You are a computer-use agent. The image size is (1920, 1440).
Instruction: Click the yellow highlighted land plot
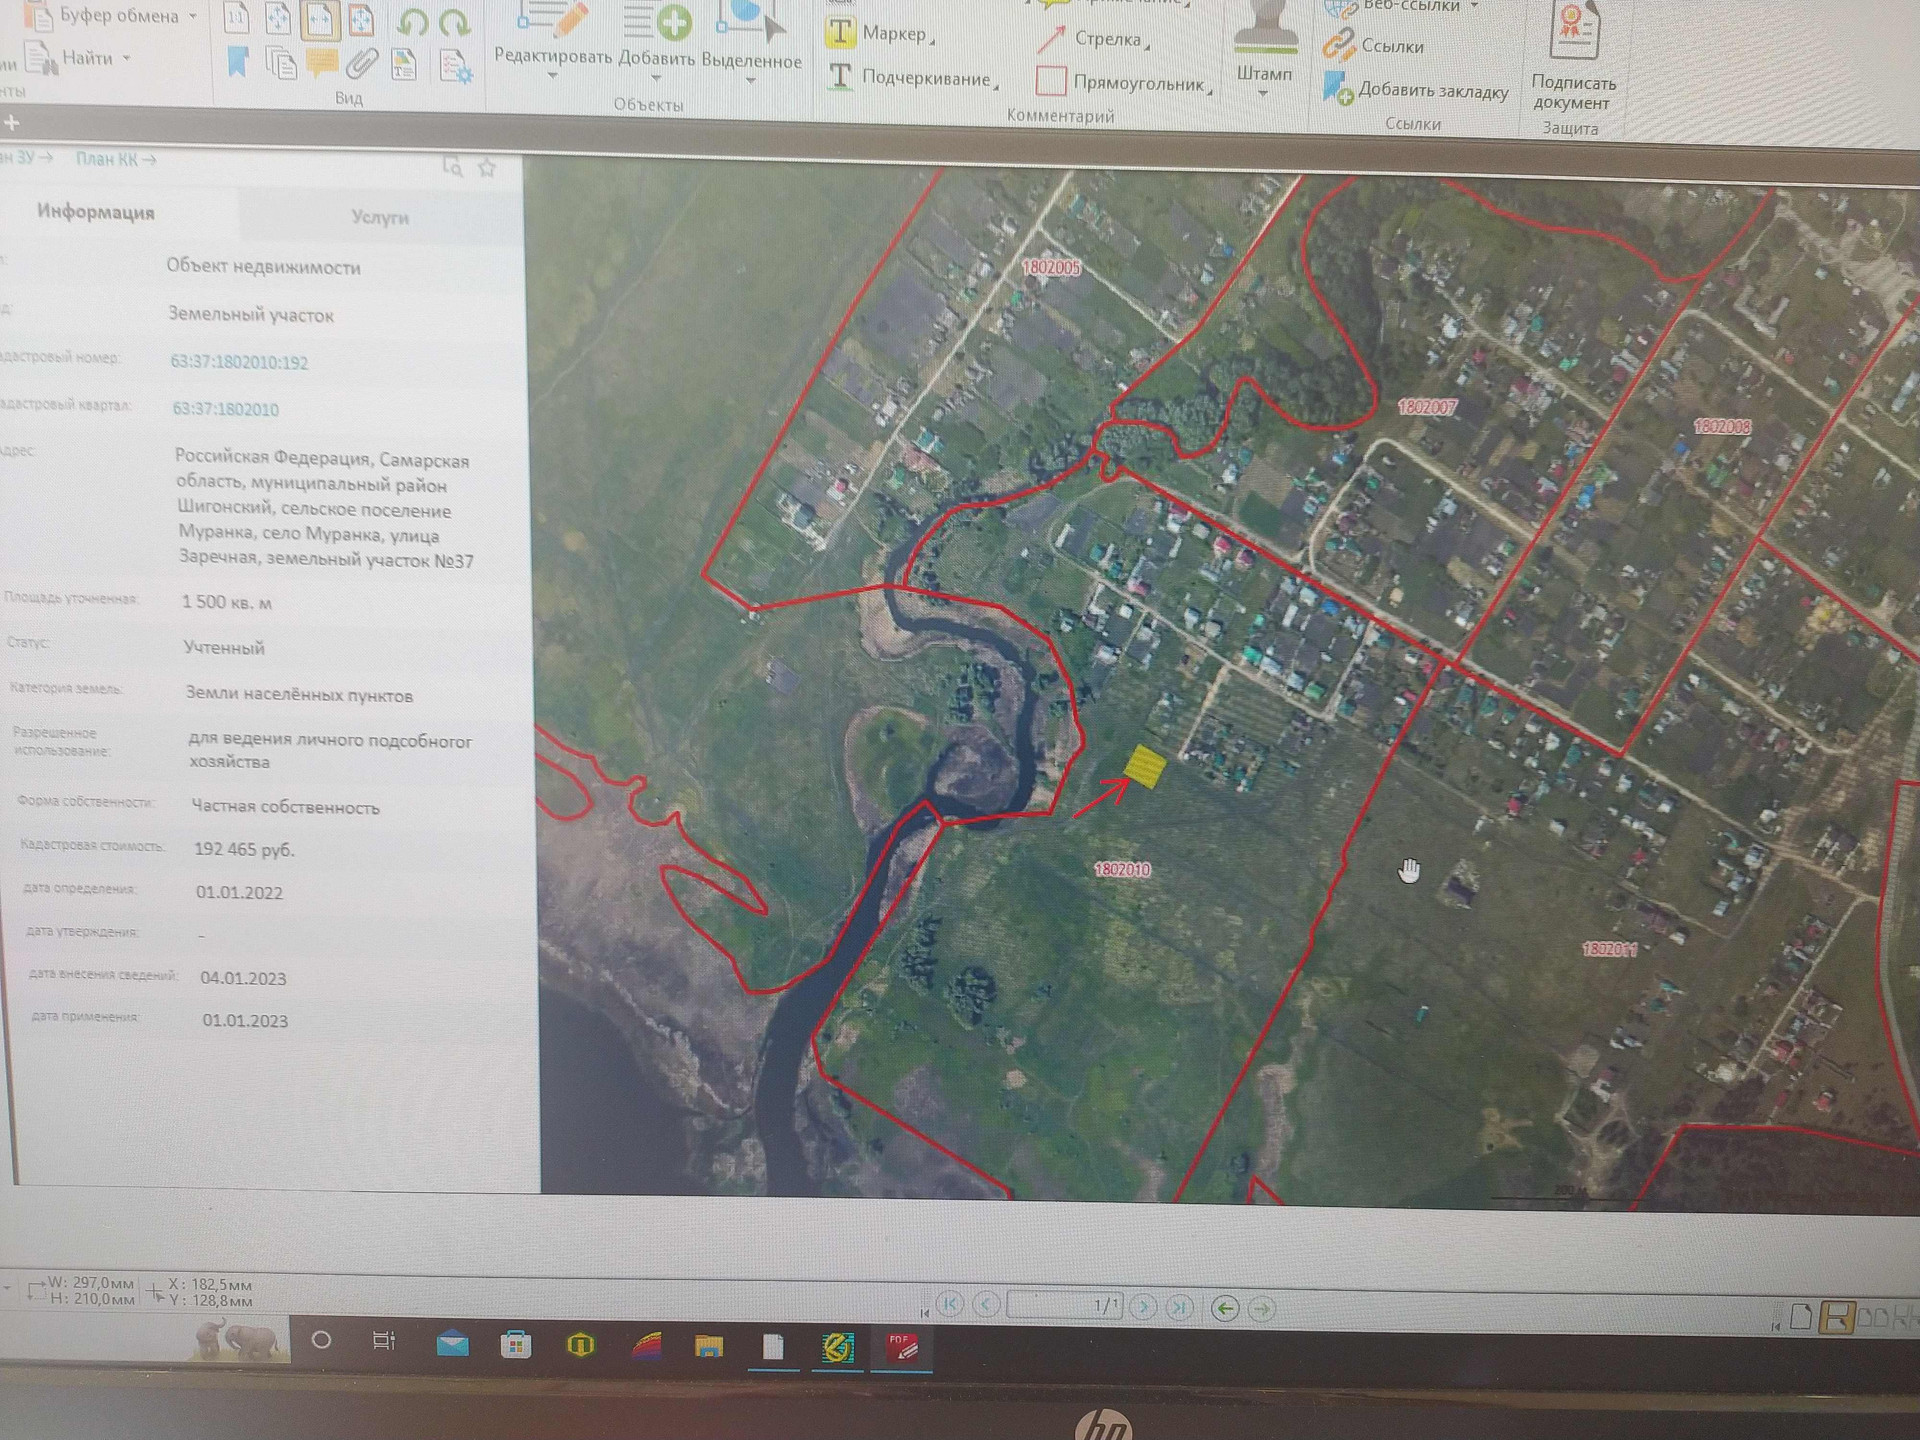[1145, 766]
